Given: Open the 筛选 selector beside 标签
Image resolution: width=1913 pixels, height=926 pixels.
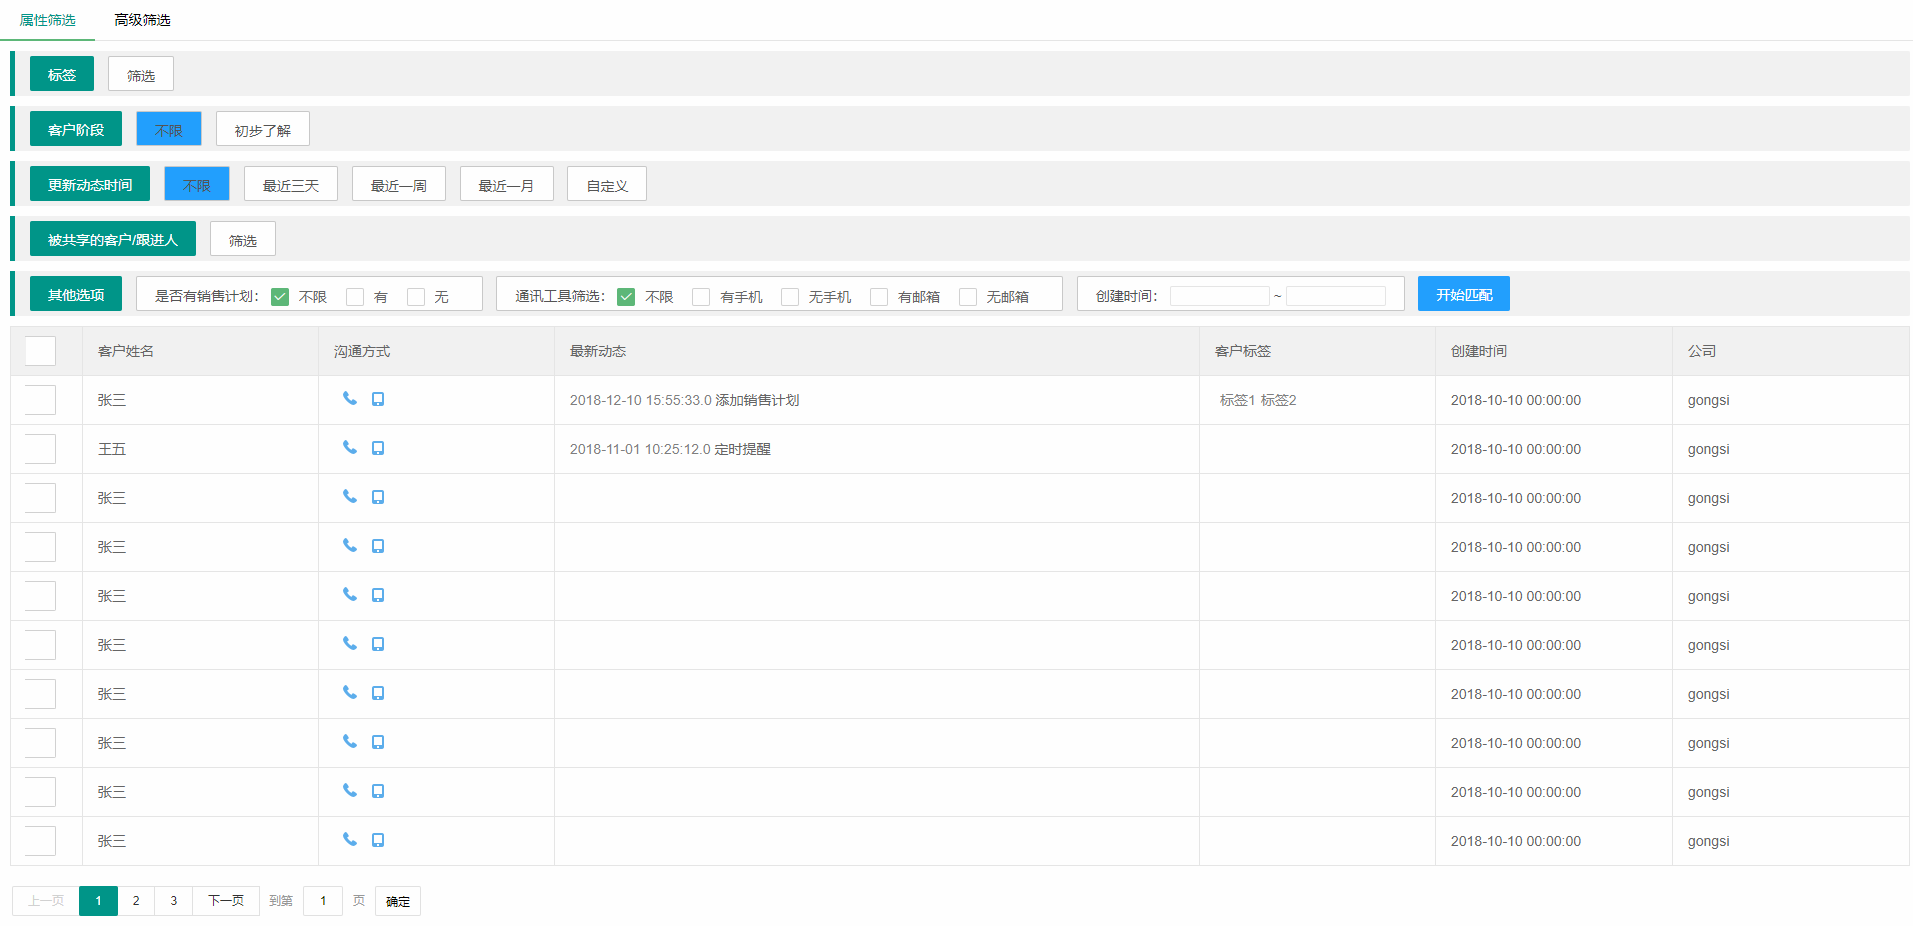Looking at the screenshot, I should pos(141,75).
